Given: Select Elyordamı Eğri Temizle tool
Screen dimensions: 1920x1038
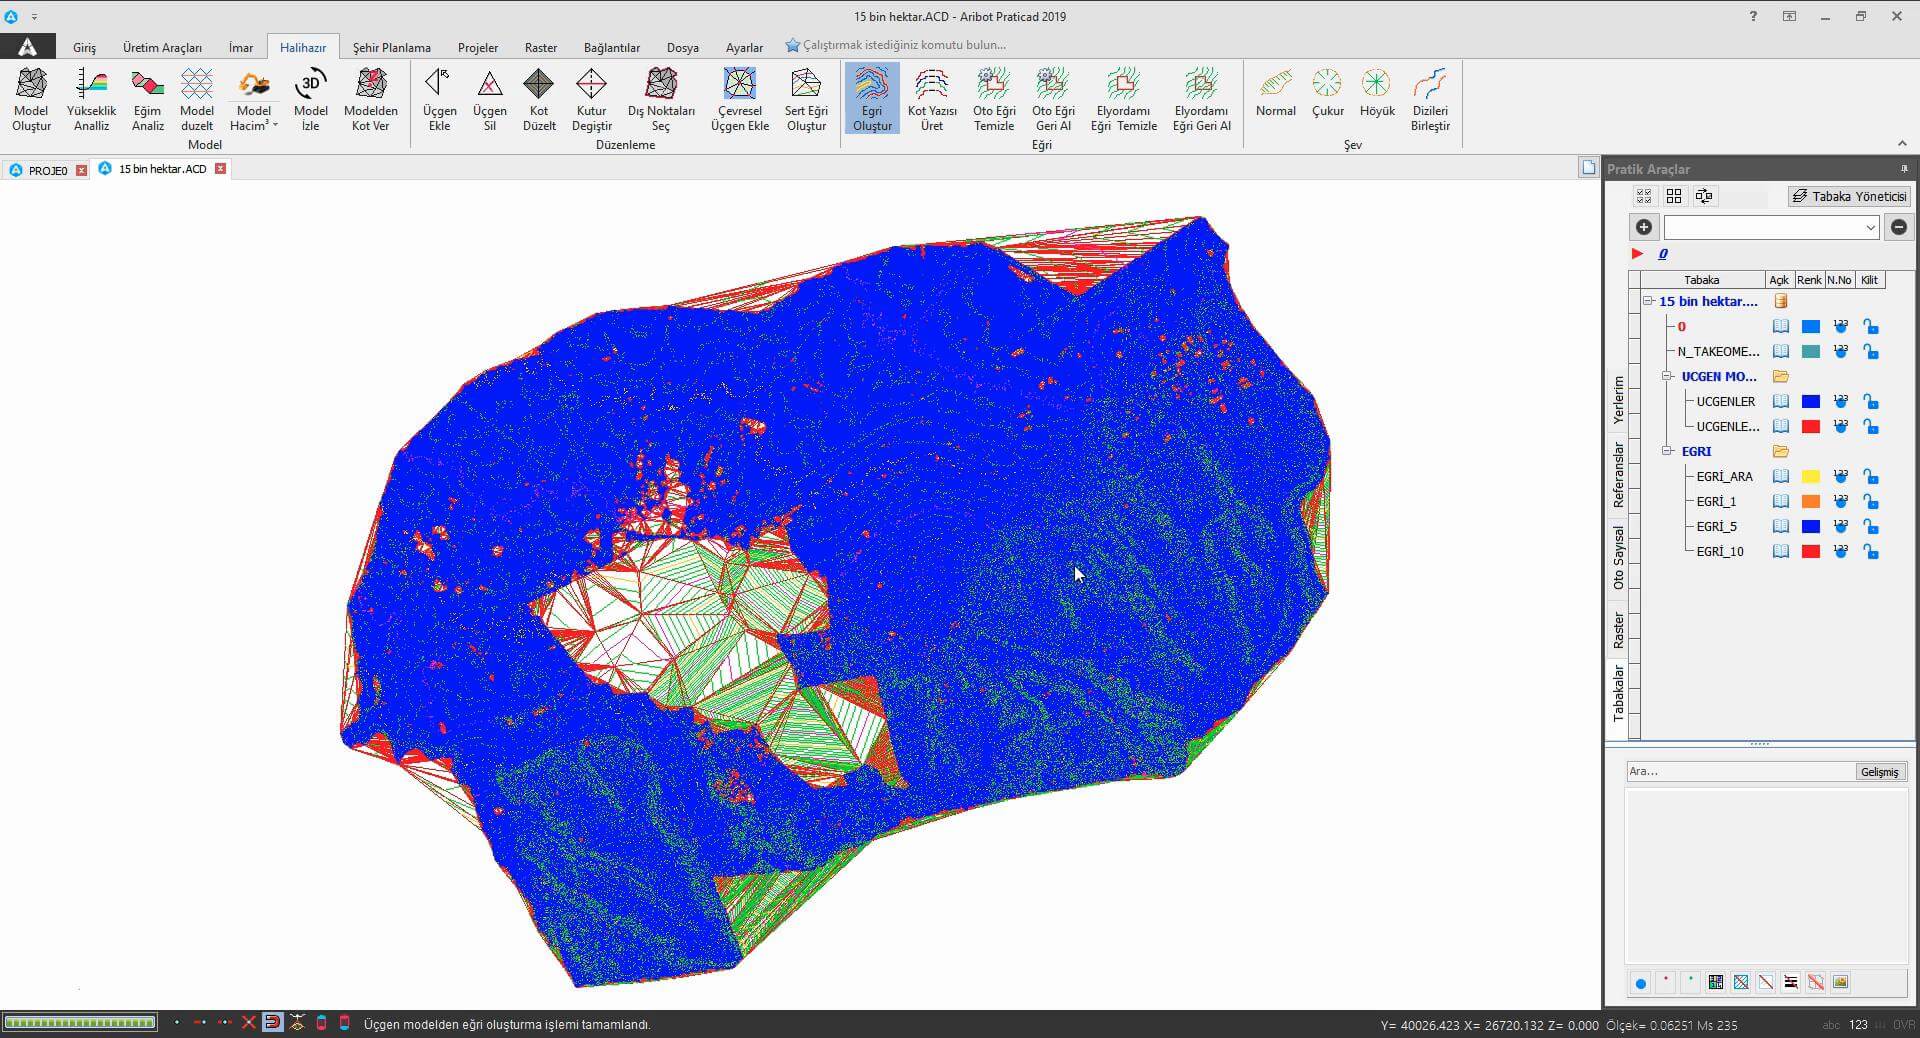Looking at the screenshot, I should pyautogui.click(x=1123, y=99).
